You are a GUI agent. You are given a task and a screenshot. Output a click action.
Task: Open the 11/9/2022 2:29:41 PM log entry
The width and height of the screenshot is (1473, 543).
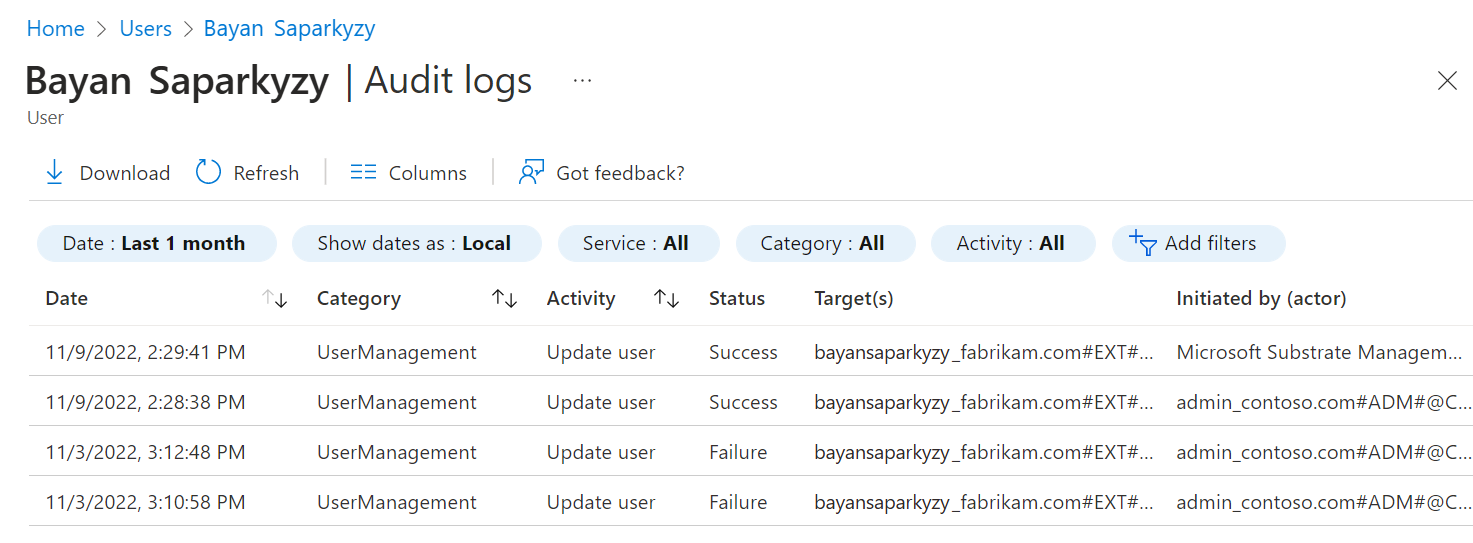click(145, 352)
